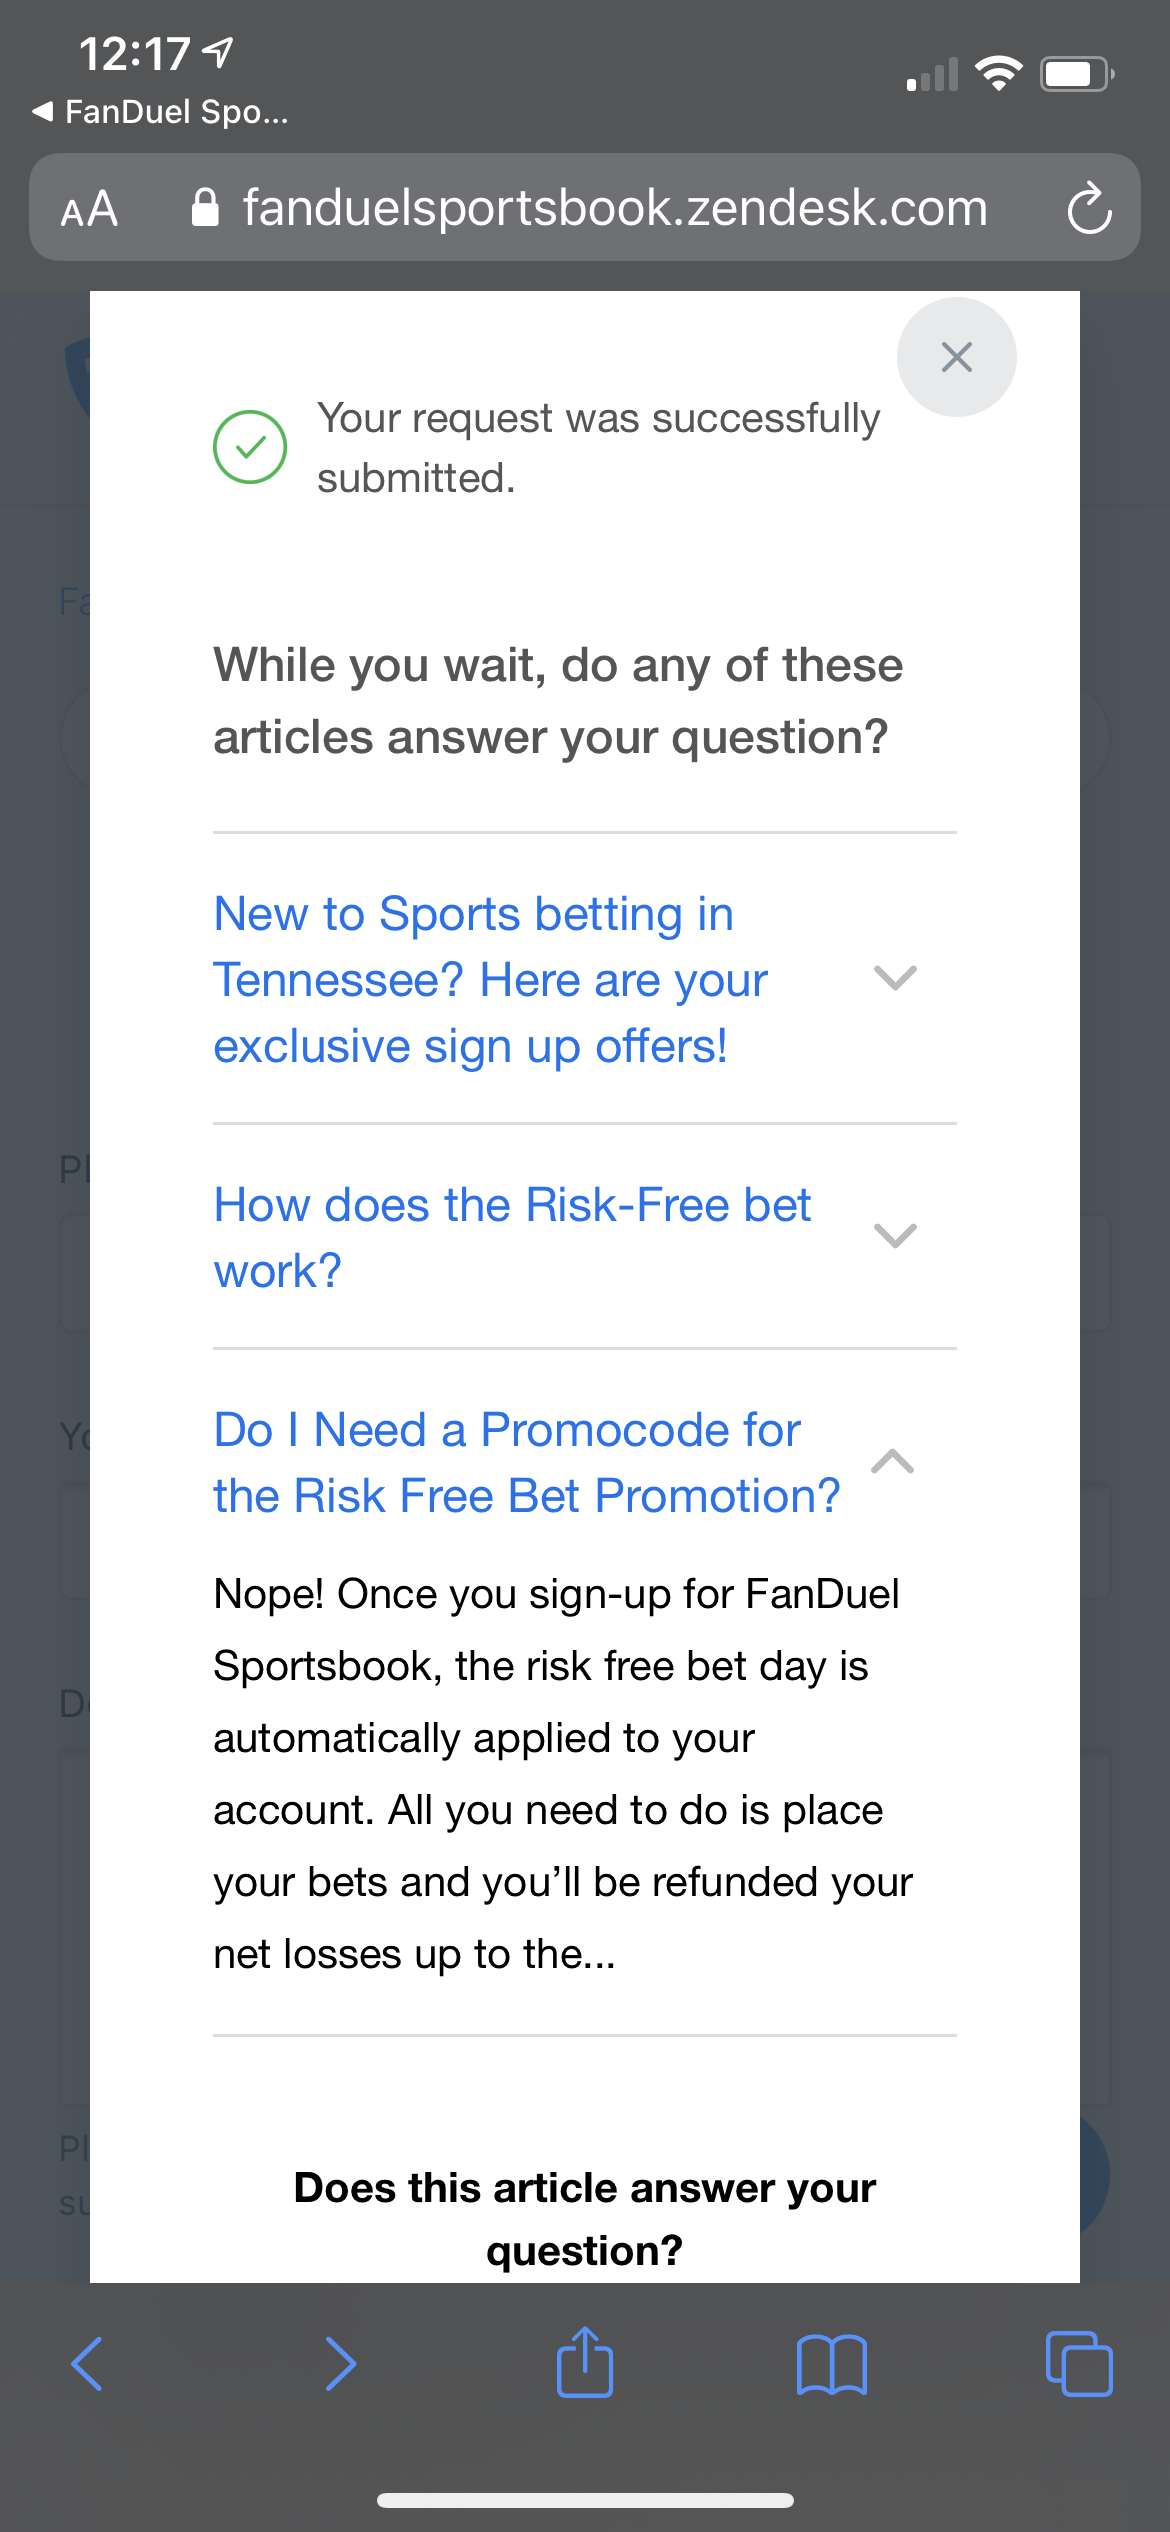The height and width of the screenshot is (2532, 1170).
Task: Tap the padlock secure site icon
Action: [x=205, y=208]
